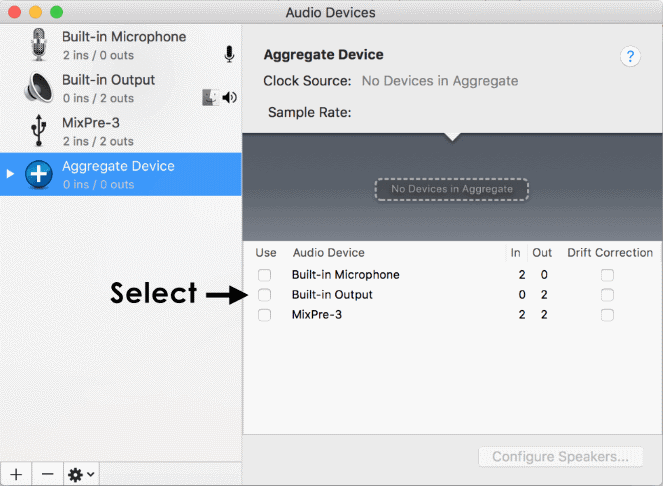Toggle Drift Correction for MixPre-3
The height and width of the screenshot is (486, 663).
click(607, 315)
